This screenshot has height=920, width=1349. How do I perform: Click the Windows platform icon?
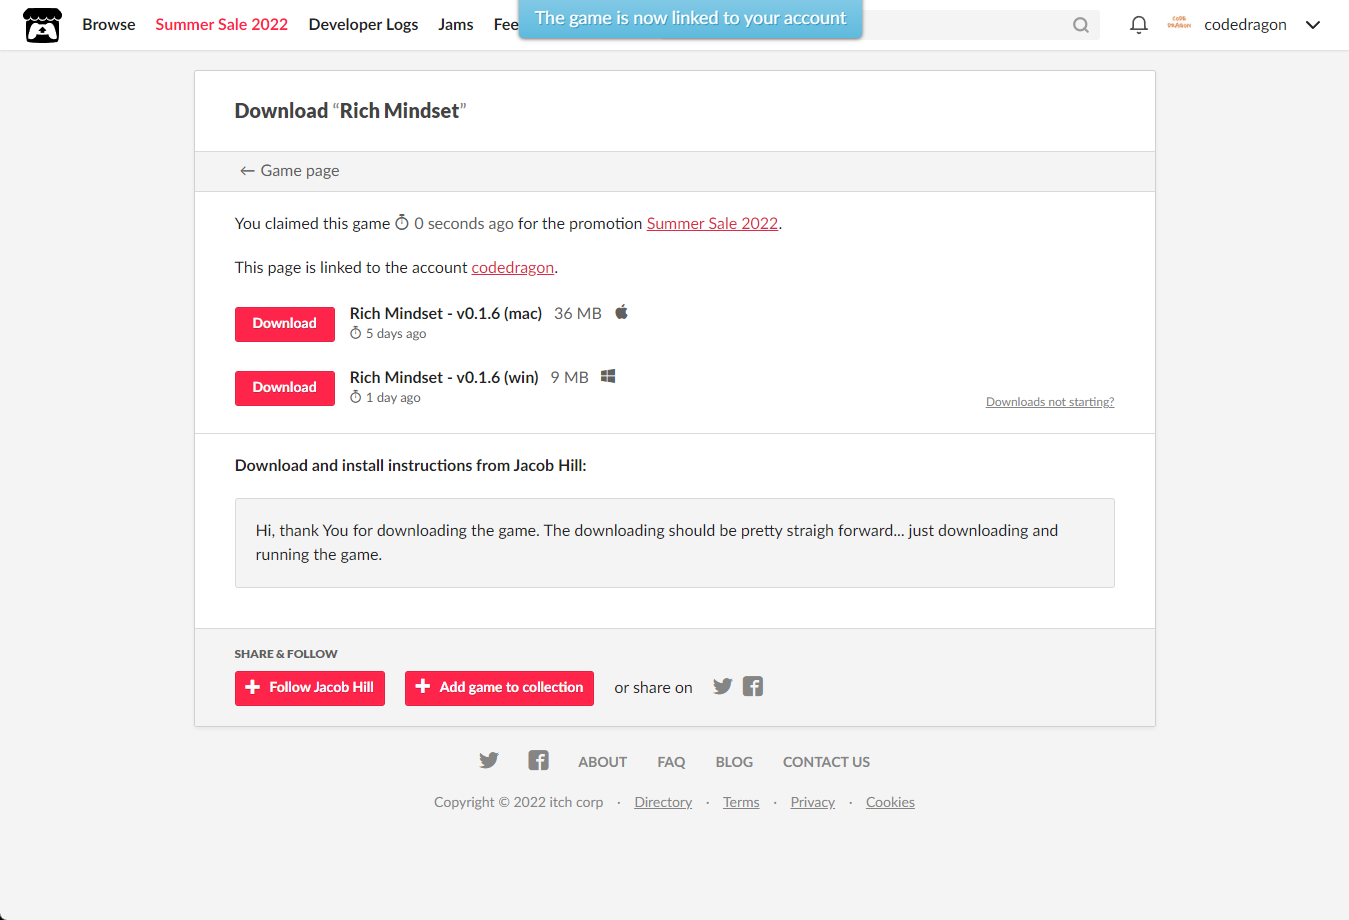pyautogui.click(x=608, y=376)
